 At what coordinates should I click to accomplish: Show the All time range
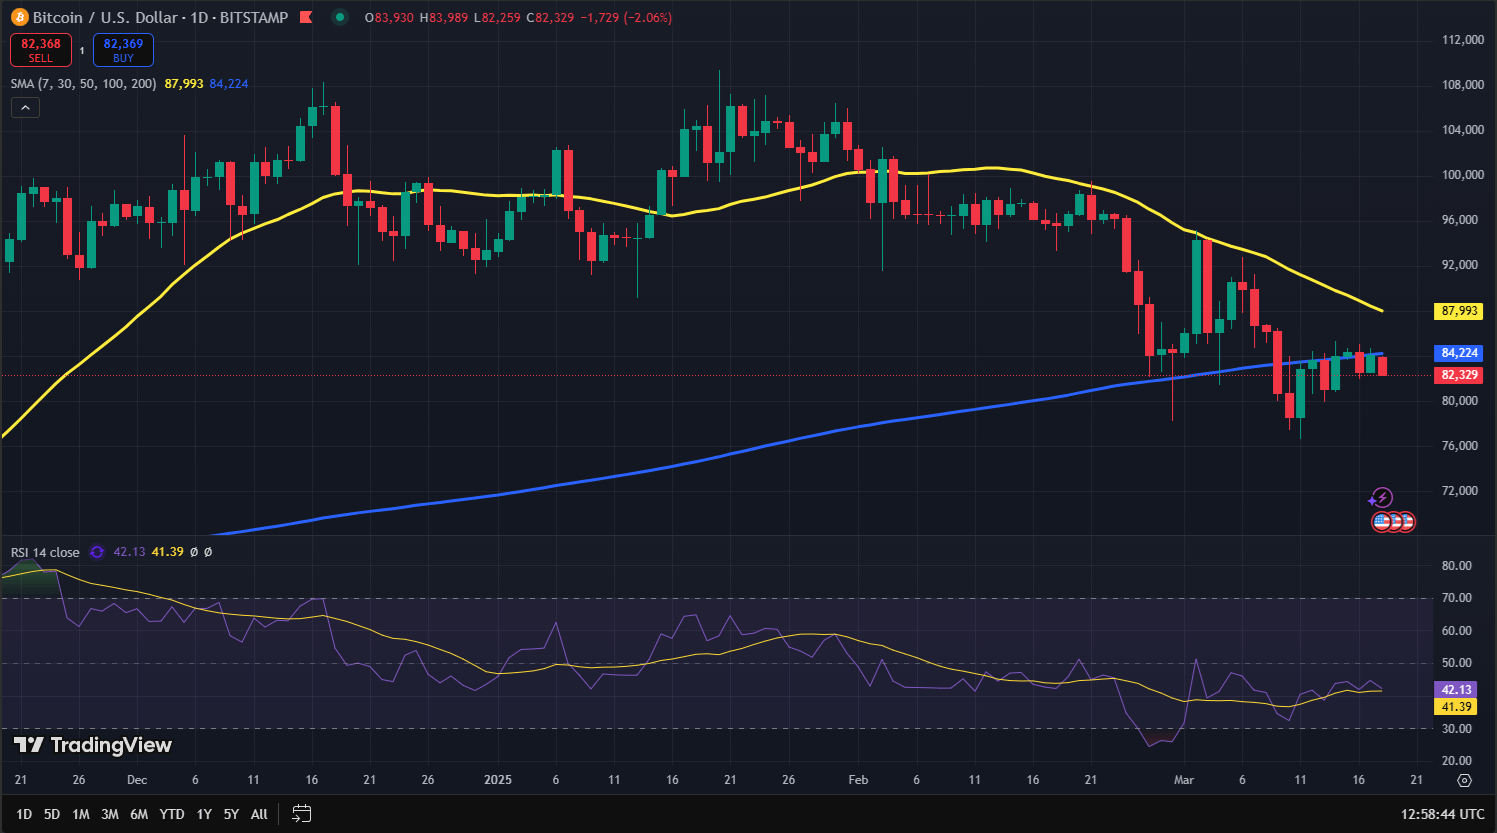pos(259,814)
